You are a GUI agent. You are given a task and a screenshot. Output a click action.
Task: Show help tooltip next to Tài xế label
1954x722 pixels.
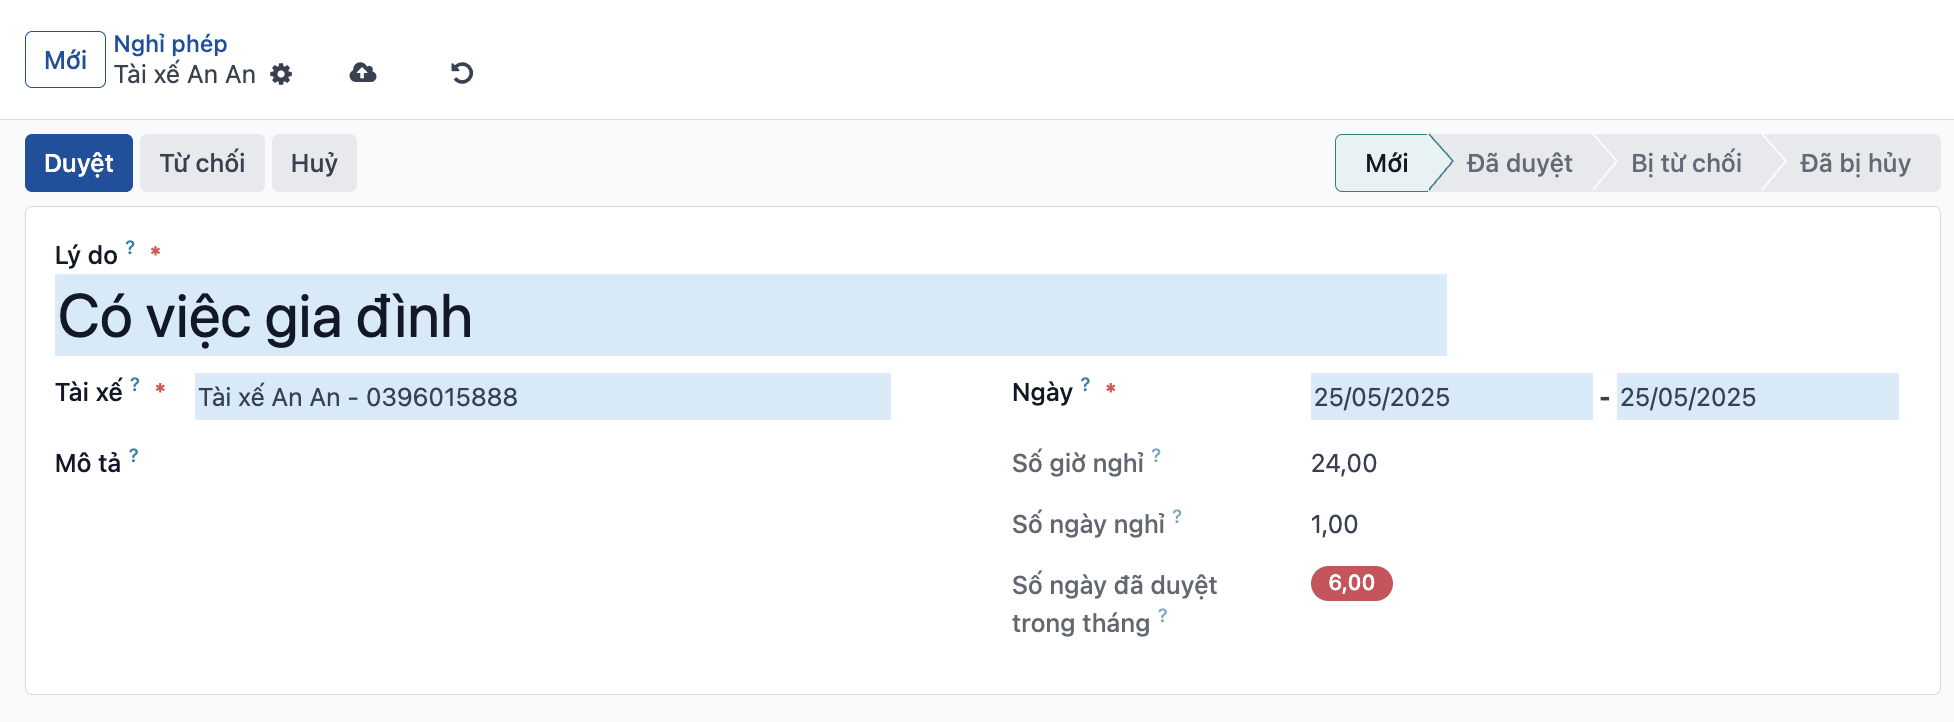click(135, 384)
